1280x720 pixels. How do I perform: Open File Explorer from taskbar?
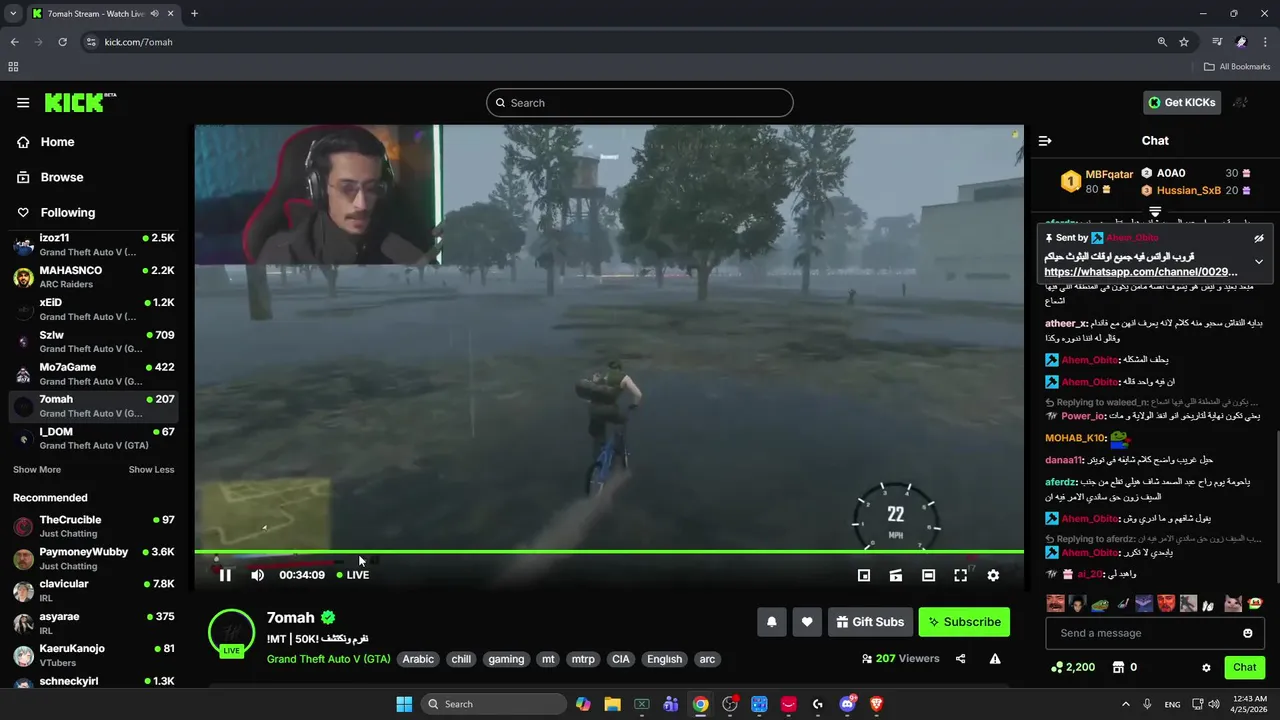(612, 704)
